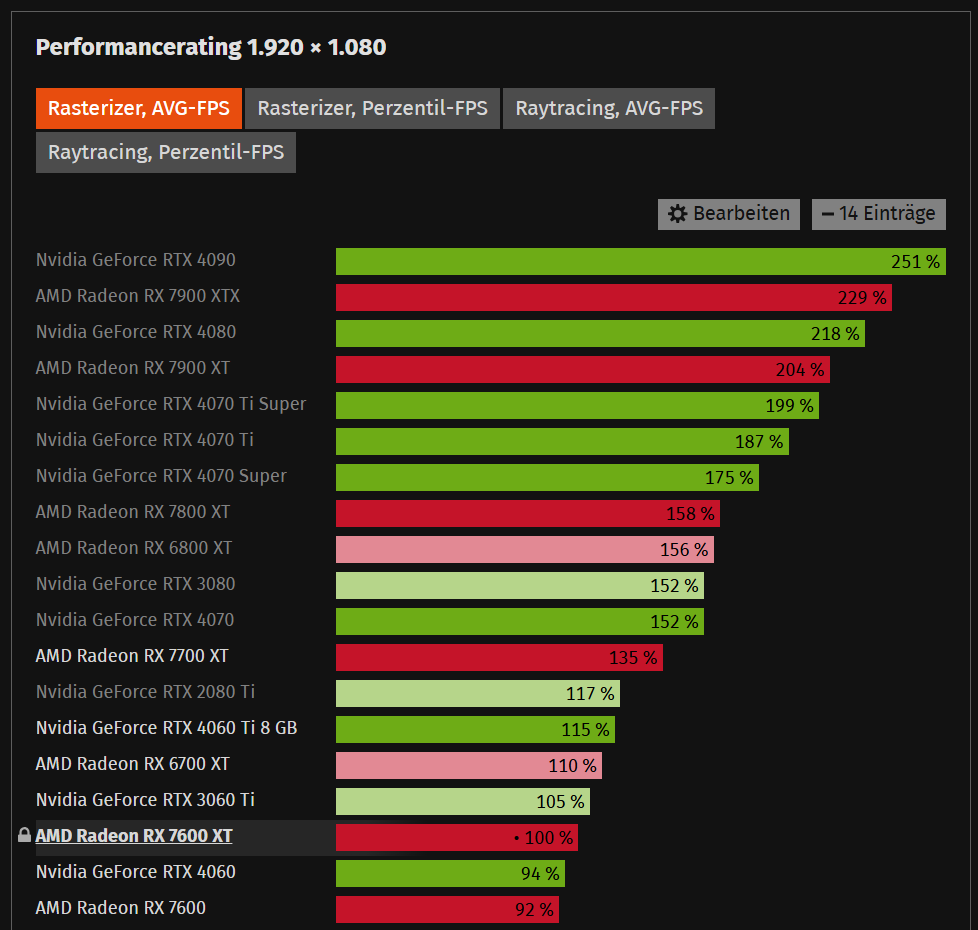Click the Nvidia GeForce RTX 4080 label
The height and width of the screenshot is (930, 978).
(135, 332)
